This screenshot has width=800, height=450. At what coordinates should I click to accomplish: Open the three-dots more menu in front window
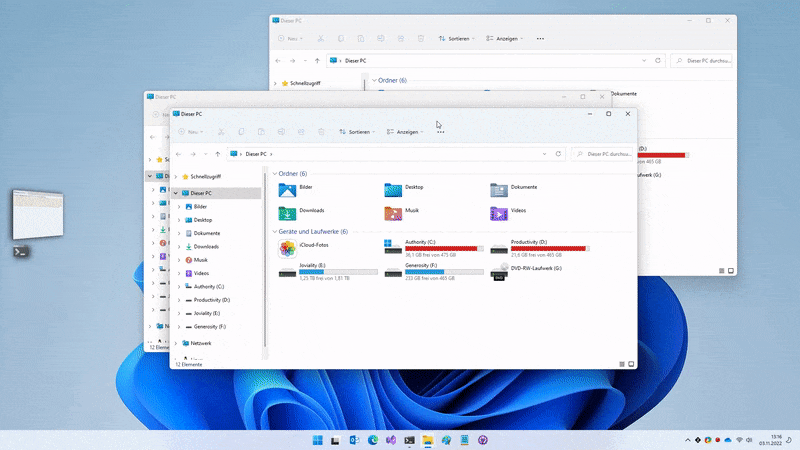(441, 132)
